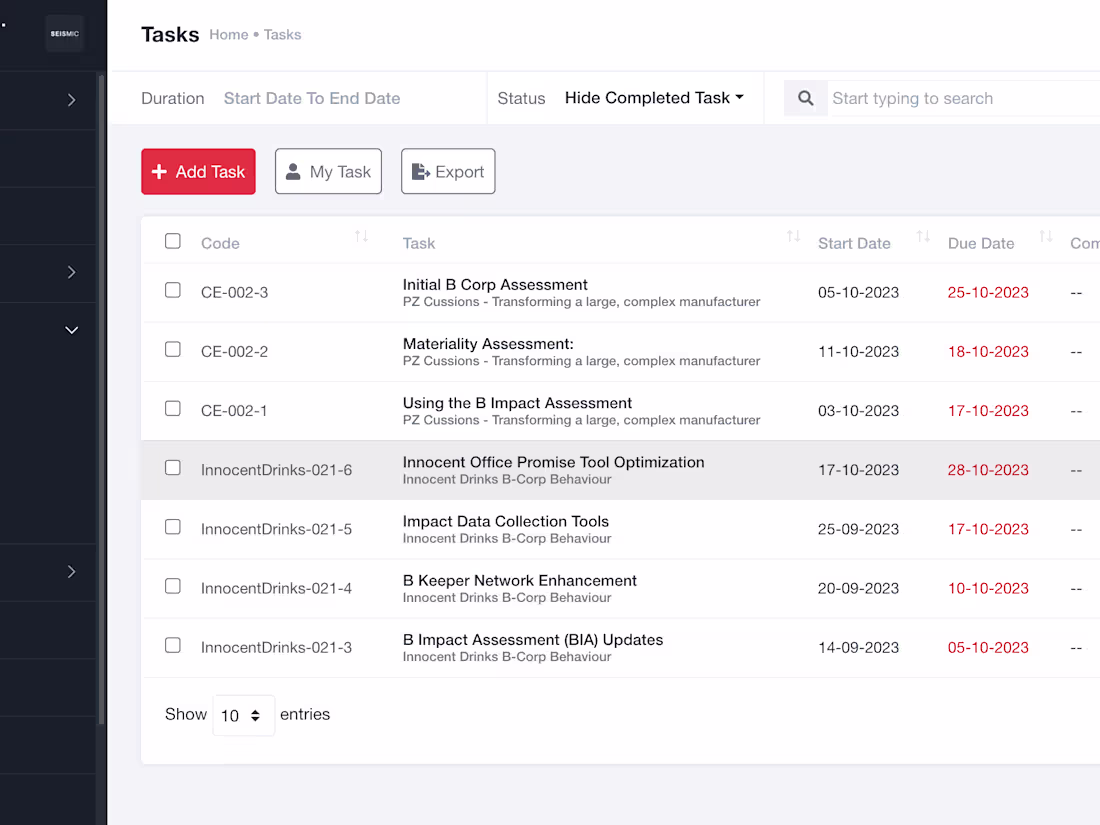Collapse the expanded sidebar section with down chevron
Image resolution: width=1100 pixels, height=825 pixels.
coord(71,329)
